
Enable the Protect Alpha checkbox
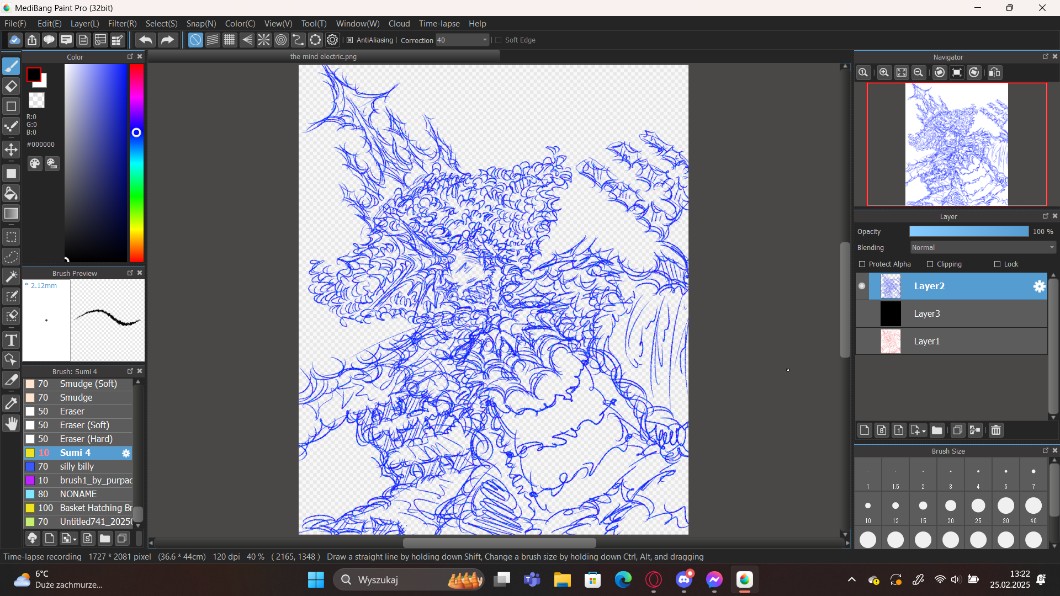pos(862,264)
